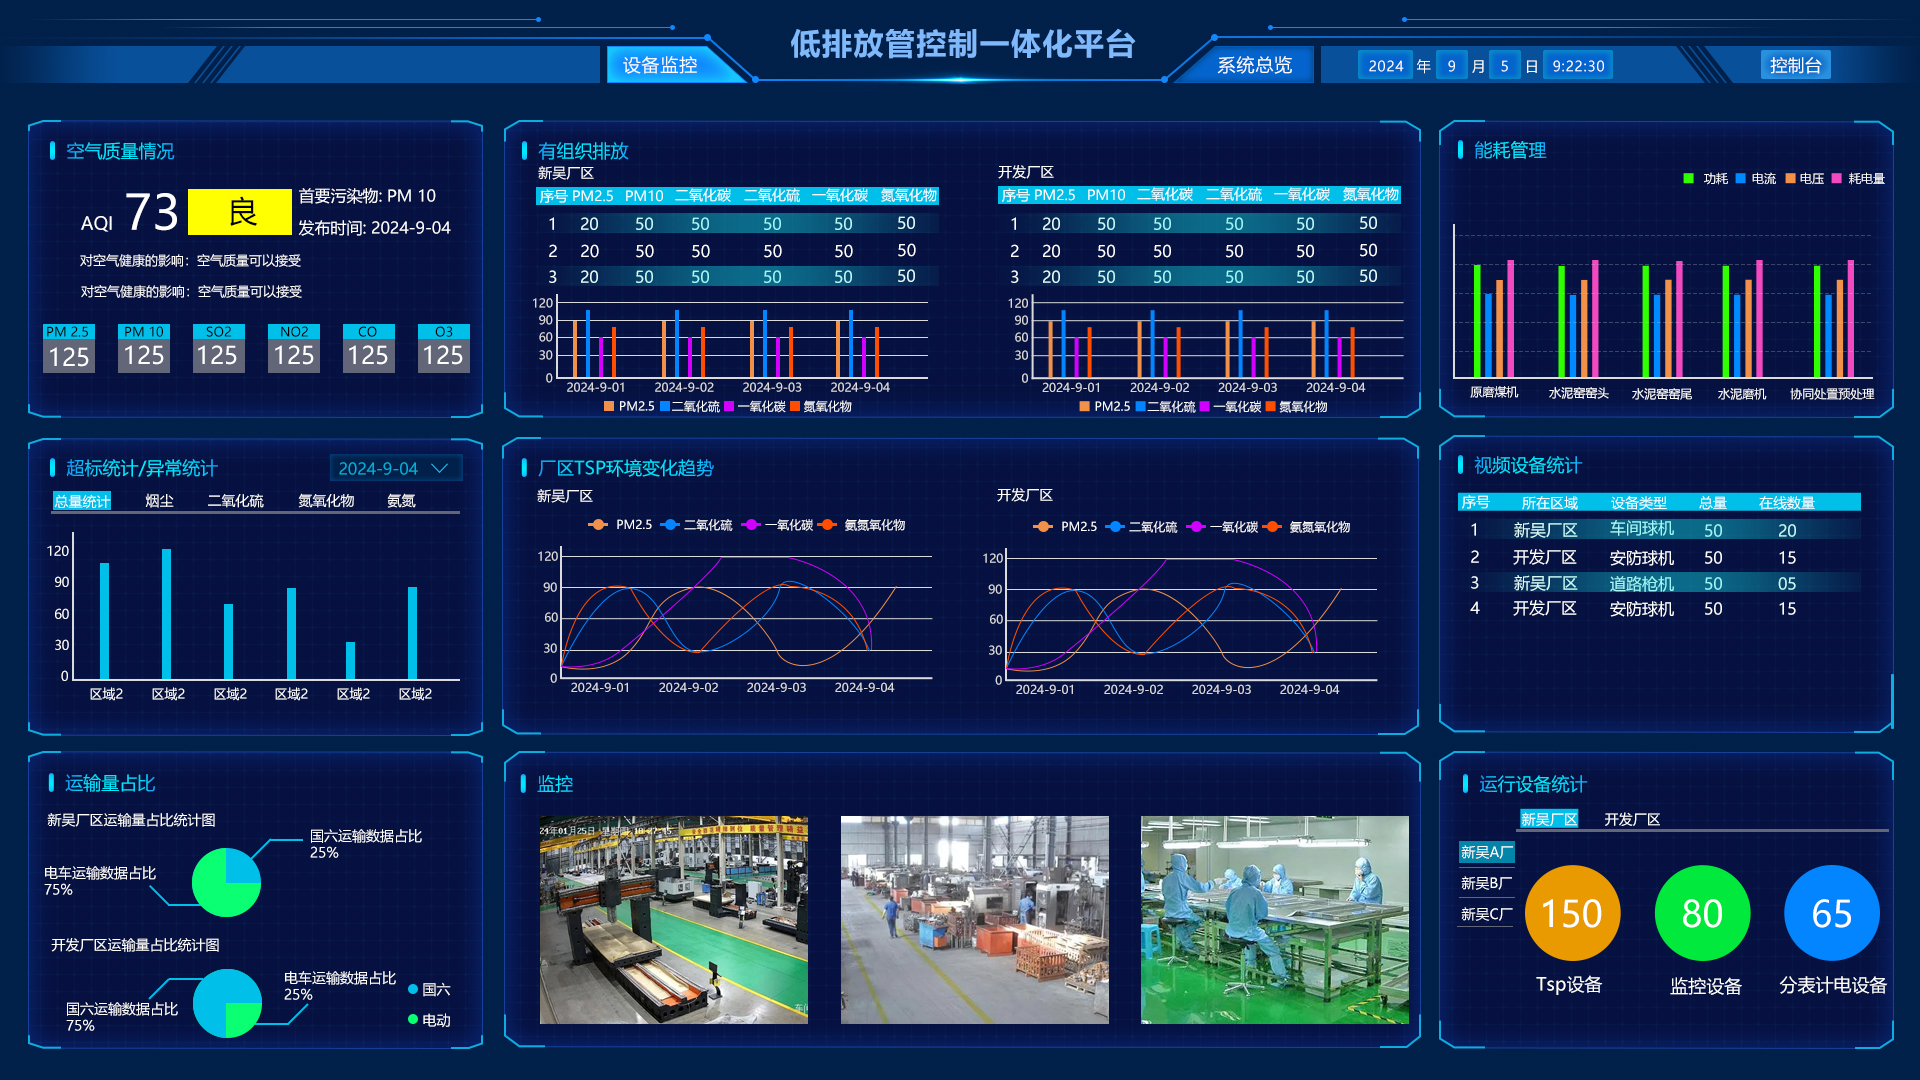The width and height of the screenshot is (1920, 1080).
Task: Click the 控制台 button
Action: (1795, 64)
